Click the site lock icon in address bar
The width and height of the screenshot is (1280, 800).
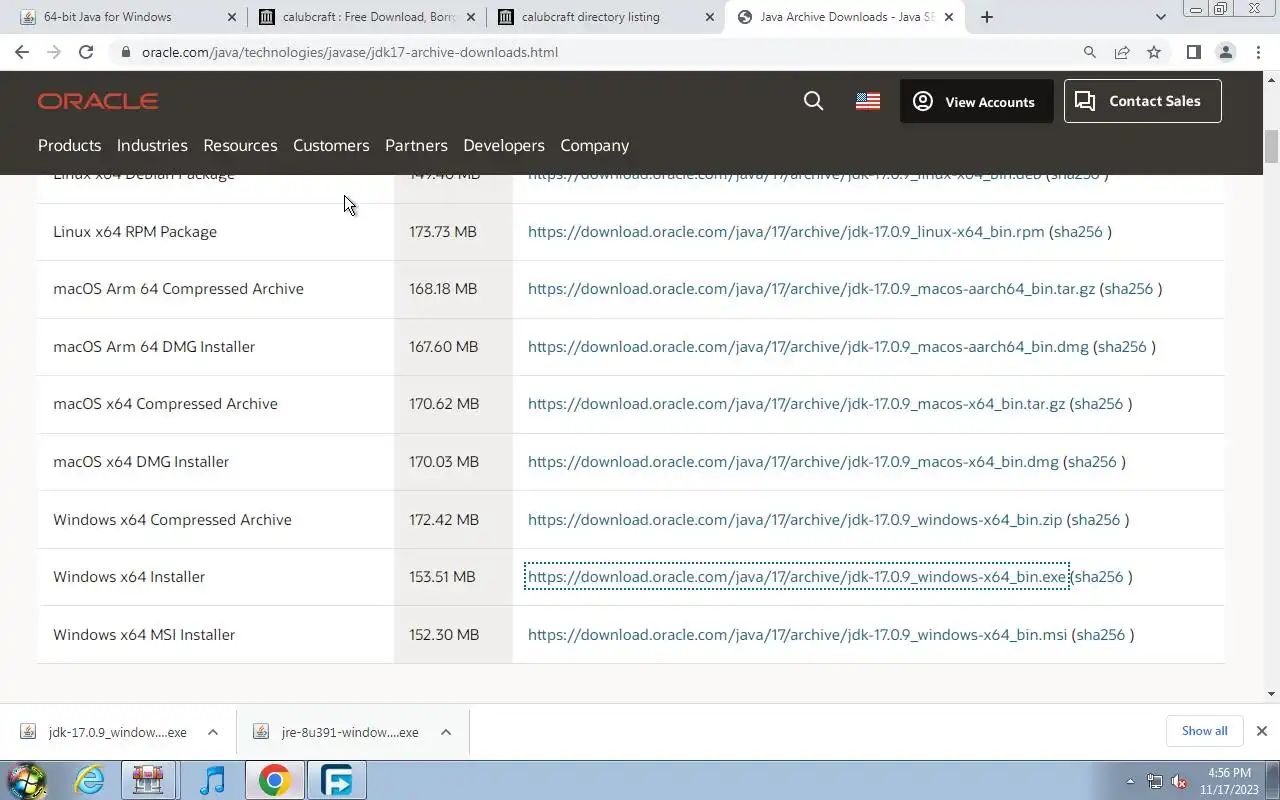124,52
